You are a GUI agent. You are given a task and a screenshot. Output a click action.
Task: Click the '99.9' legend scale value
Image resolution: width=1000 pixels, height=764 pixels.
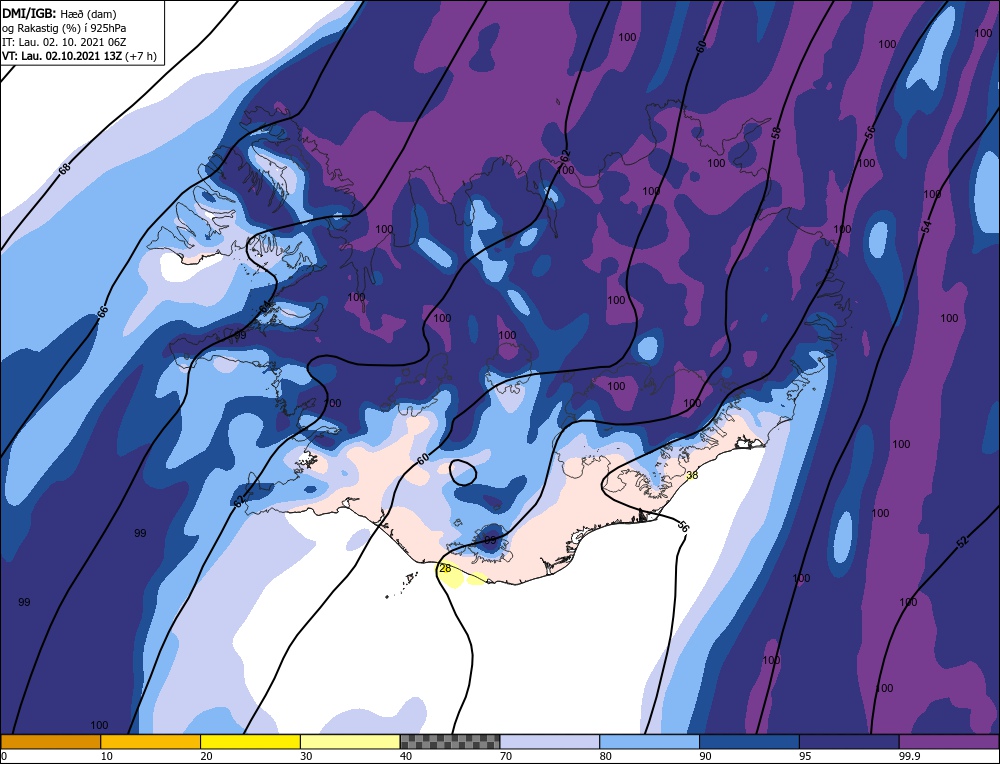pyautogui.click(x=908, y=756)
